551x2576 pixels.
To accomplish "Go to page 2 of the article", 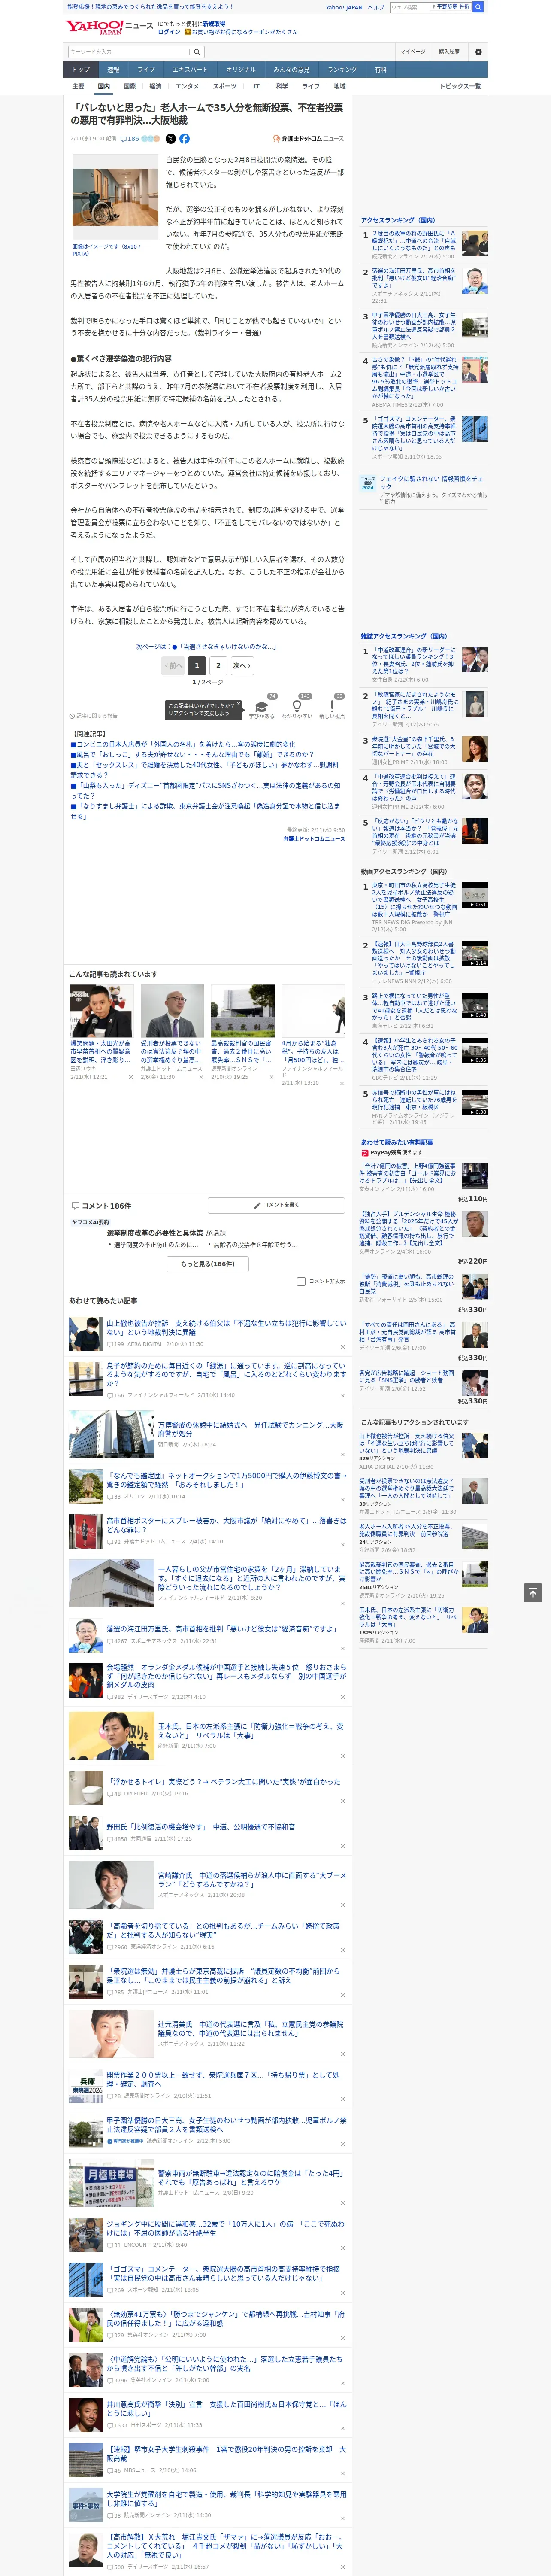I will [x=218, y=665].
